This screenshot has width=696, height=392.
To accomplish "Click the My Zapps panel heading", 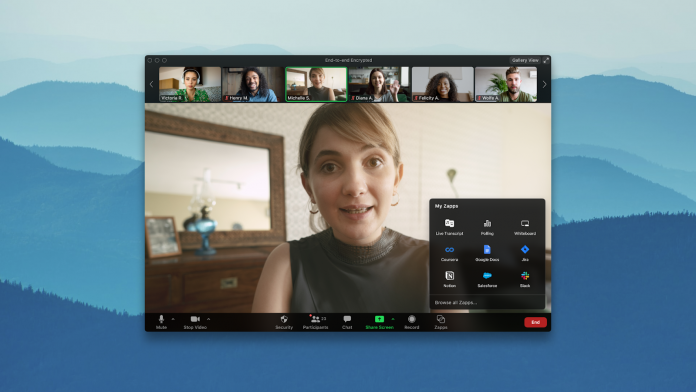I will tap(447, 206).
